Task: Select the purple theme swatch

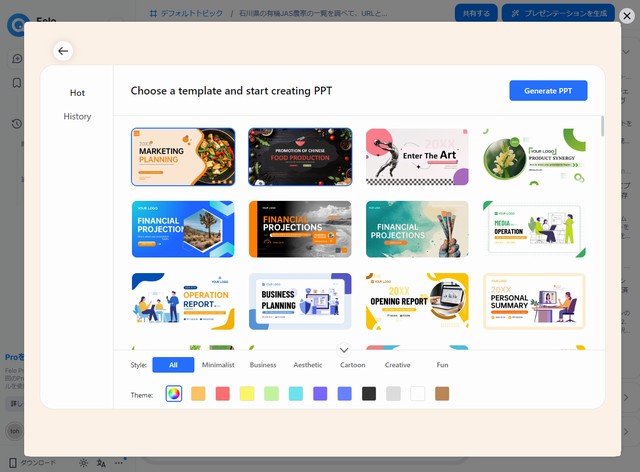Action: 320,394
